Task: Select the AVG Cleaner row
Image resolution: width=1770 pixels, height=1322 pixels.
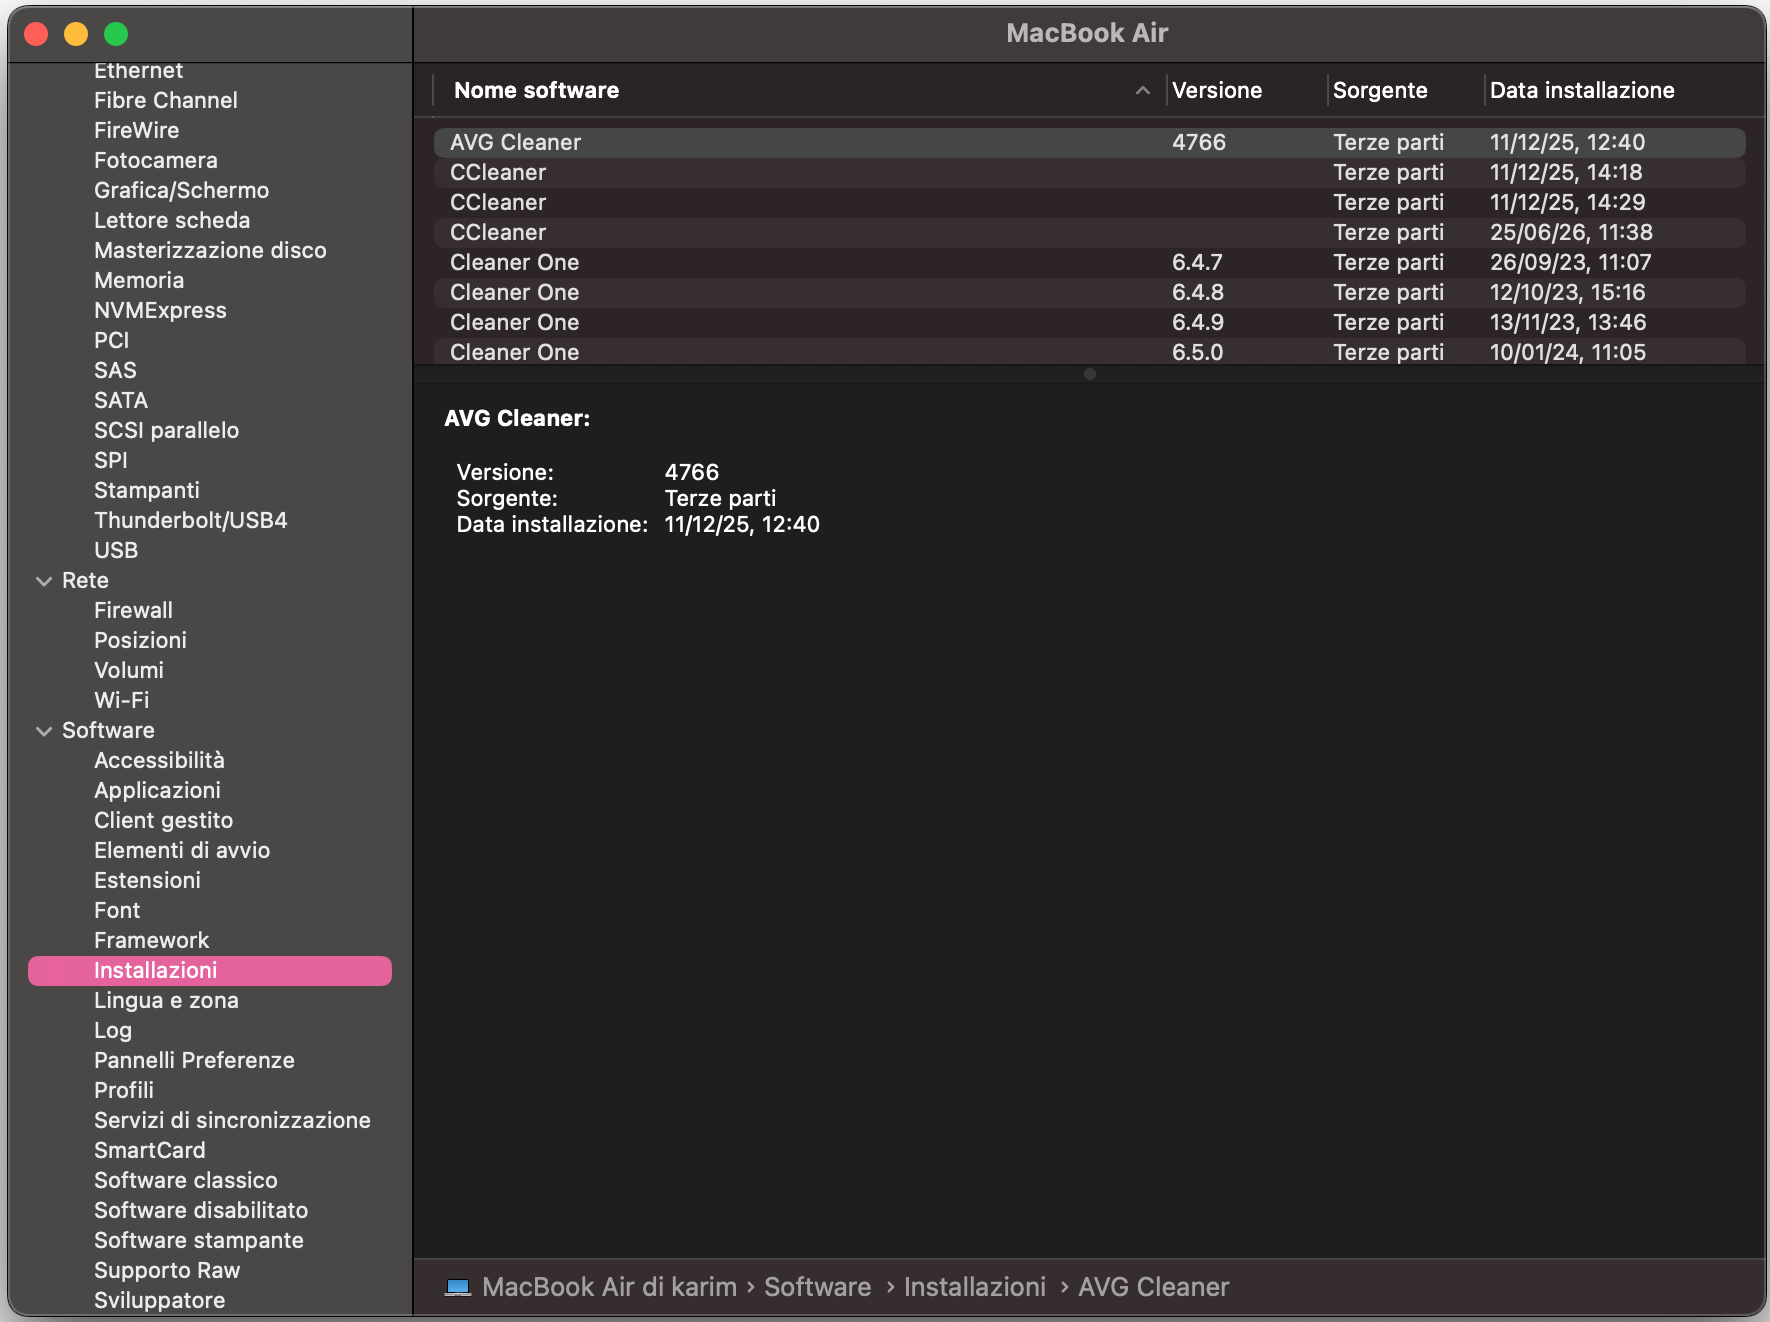Action: 1090,142
